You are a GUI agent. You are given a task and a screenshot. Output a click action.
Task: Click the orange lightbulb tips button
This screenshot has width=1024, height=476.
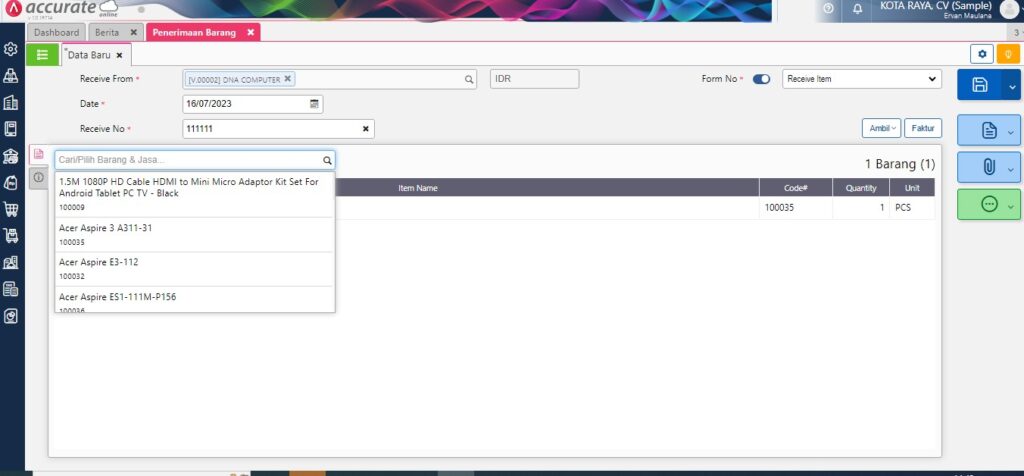[x=1008, y=54]
